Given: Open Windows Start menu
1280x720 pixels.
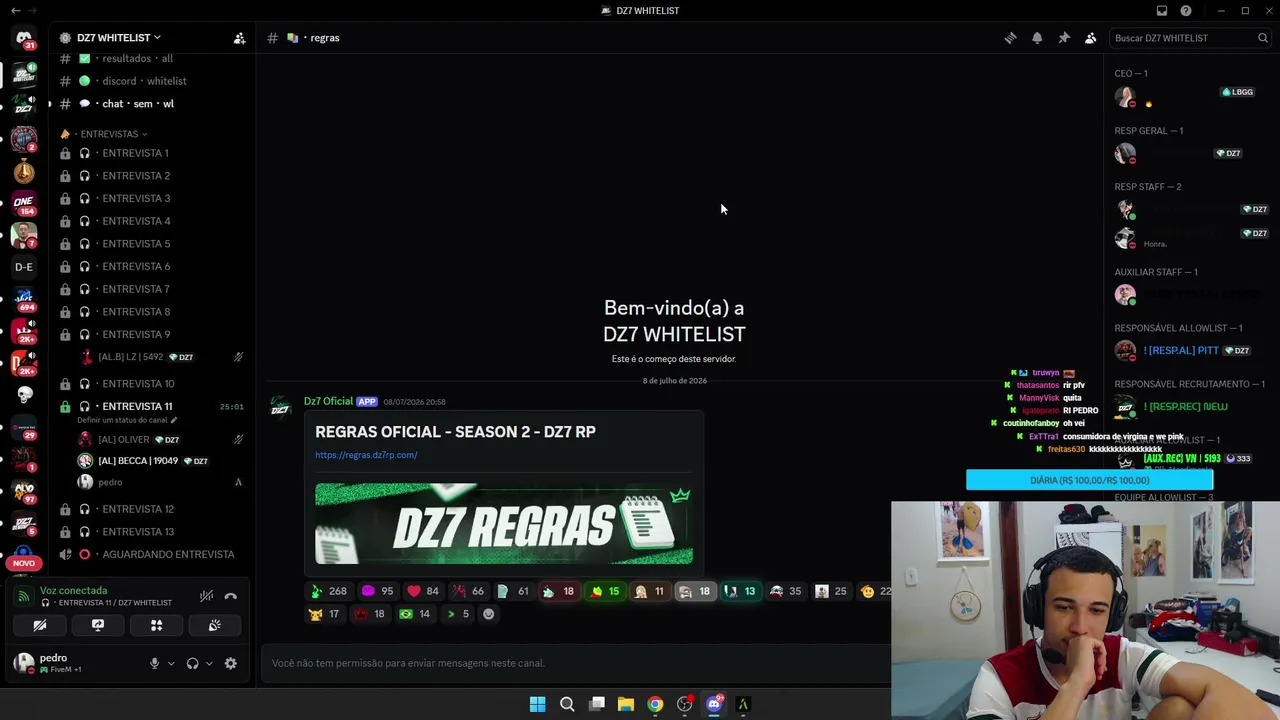Looking at the screenshot, I should 537,704.
